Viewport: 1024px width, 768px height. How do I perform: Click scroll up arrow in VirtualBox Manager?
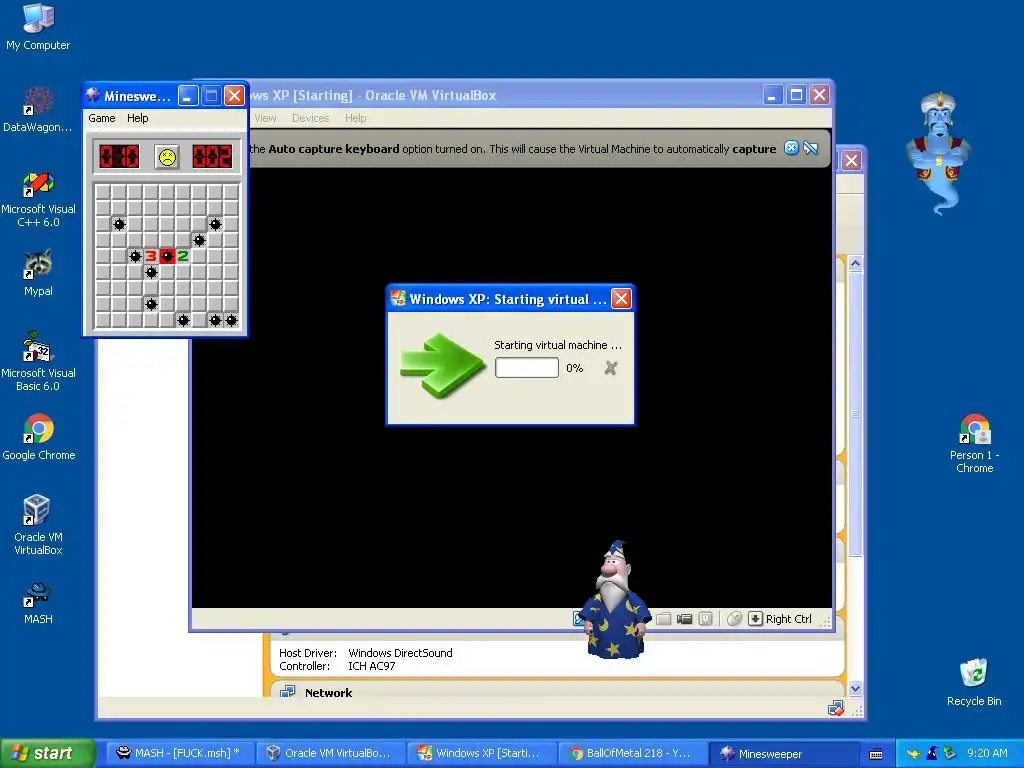(856, 264)
